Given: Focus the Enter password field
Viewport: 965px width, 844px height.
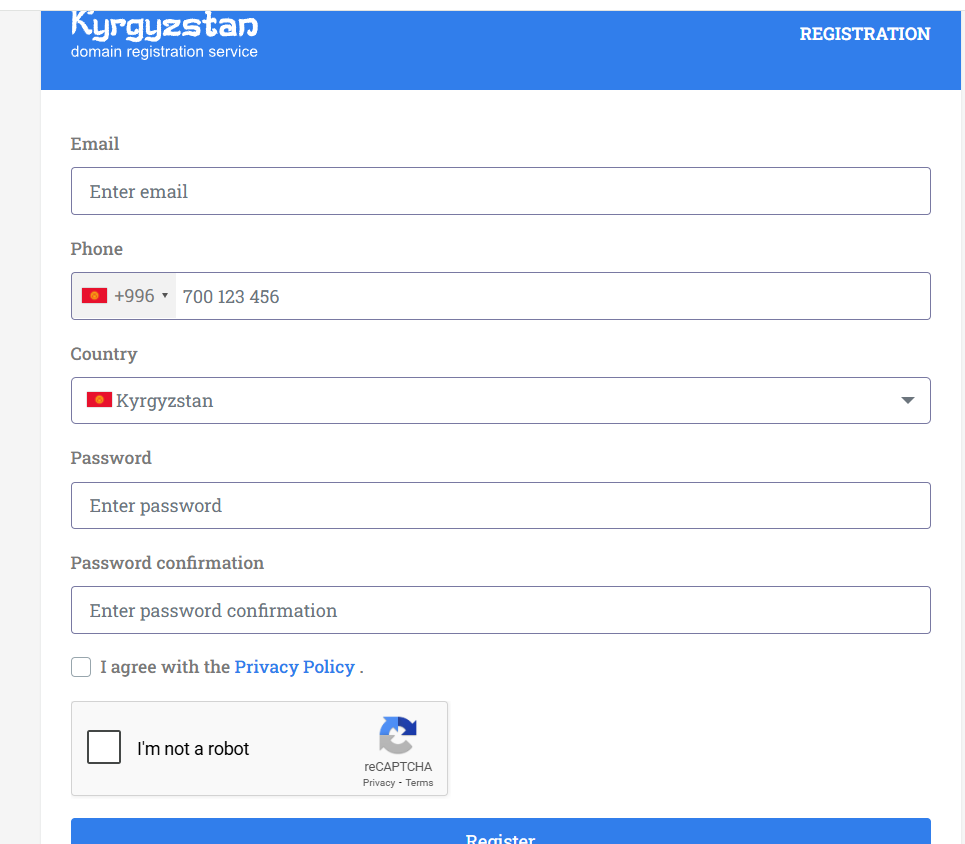Looking at the screenshot, I should pyautogui.click(x=500, y=505).
